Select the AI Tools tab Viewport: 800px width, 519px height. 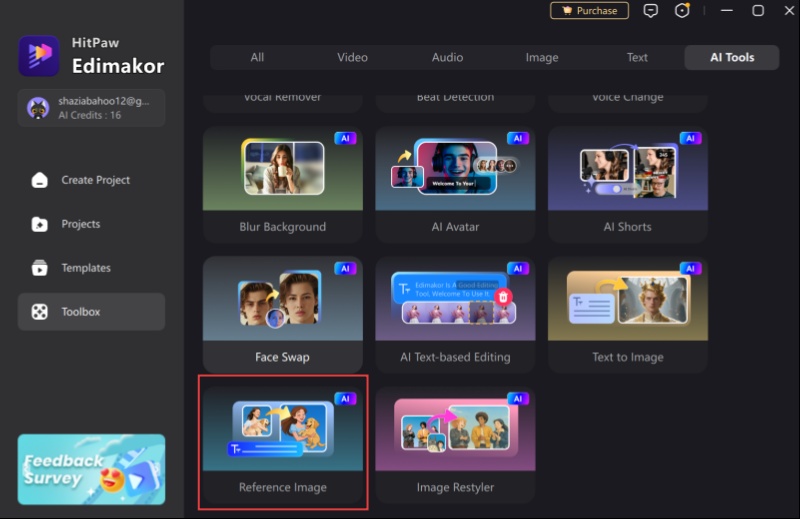[732, 57]
